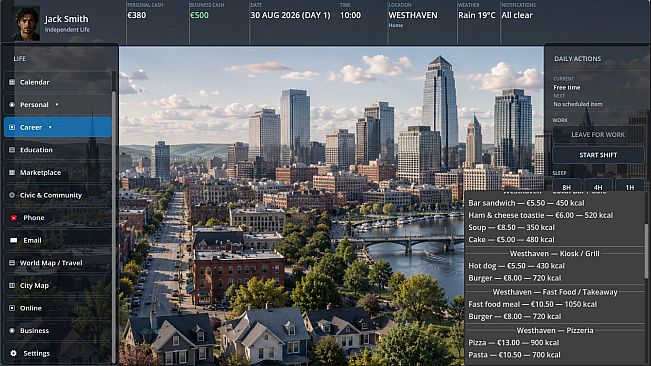The width and height of the screenshot is (651, 366).
Task: Click the Personal Cash €380 value
Action: point(137,15)
